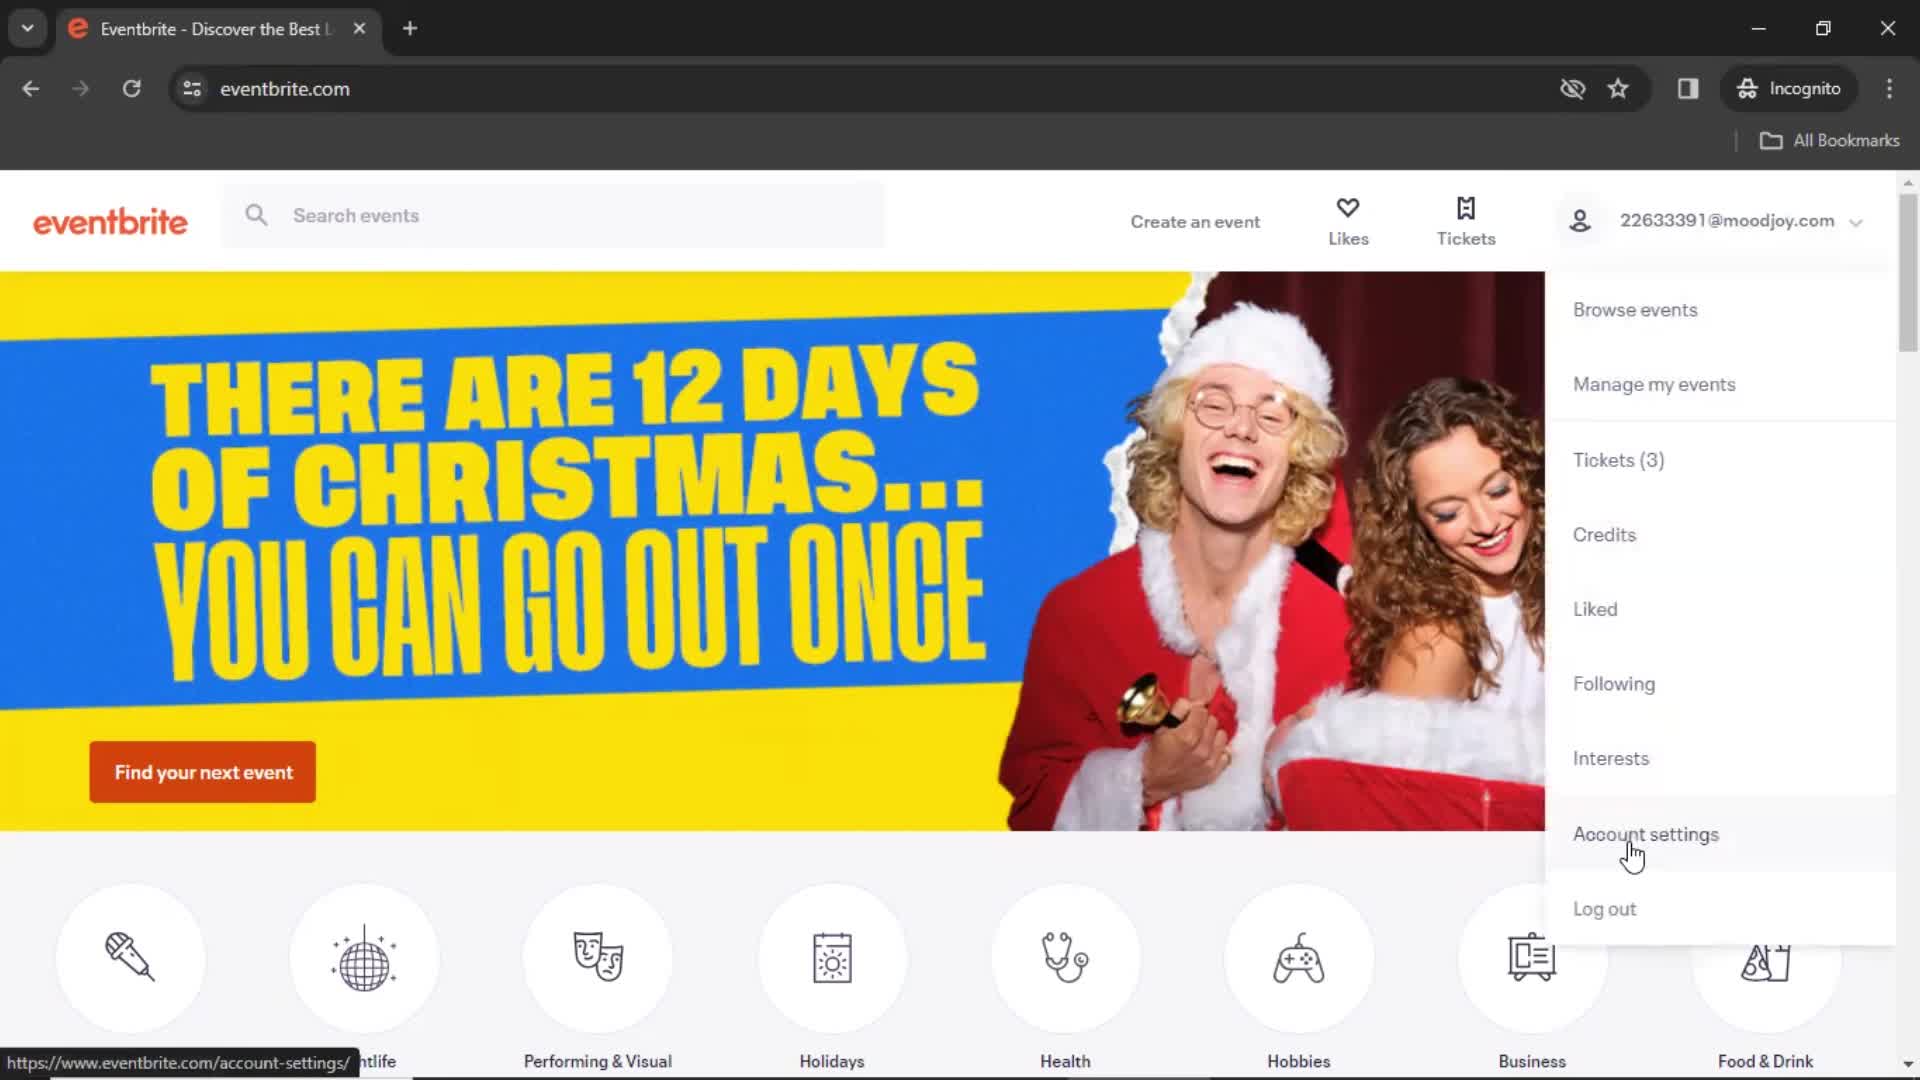Select Account settings from menu

(x=1646, y=833)
